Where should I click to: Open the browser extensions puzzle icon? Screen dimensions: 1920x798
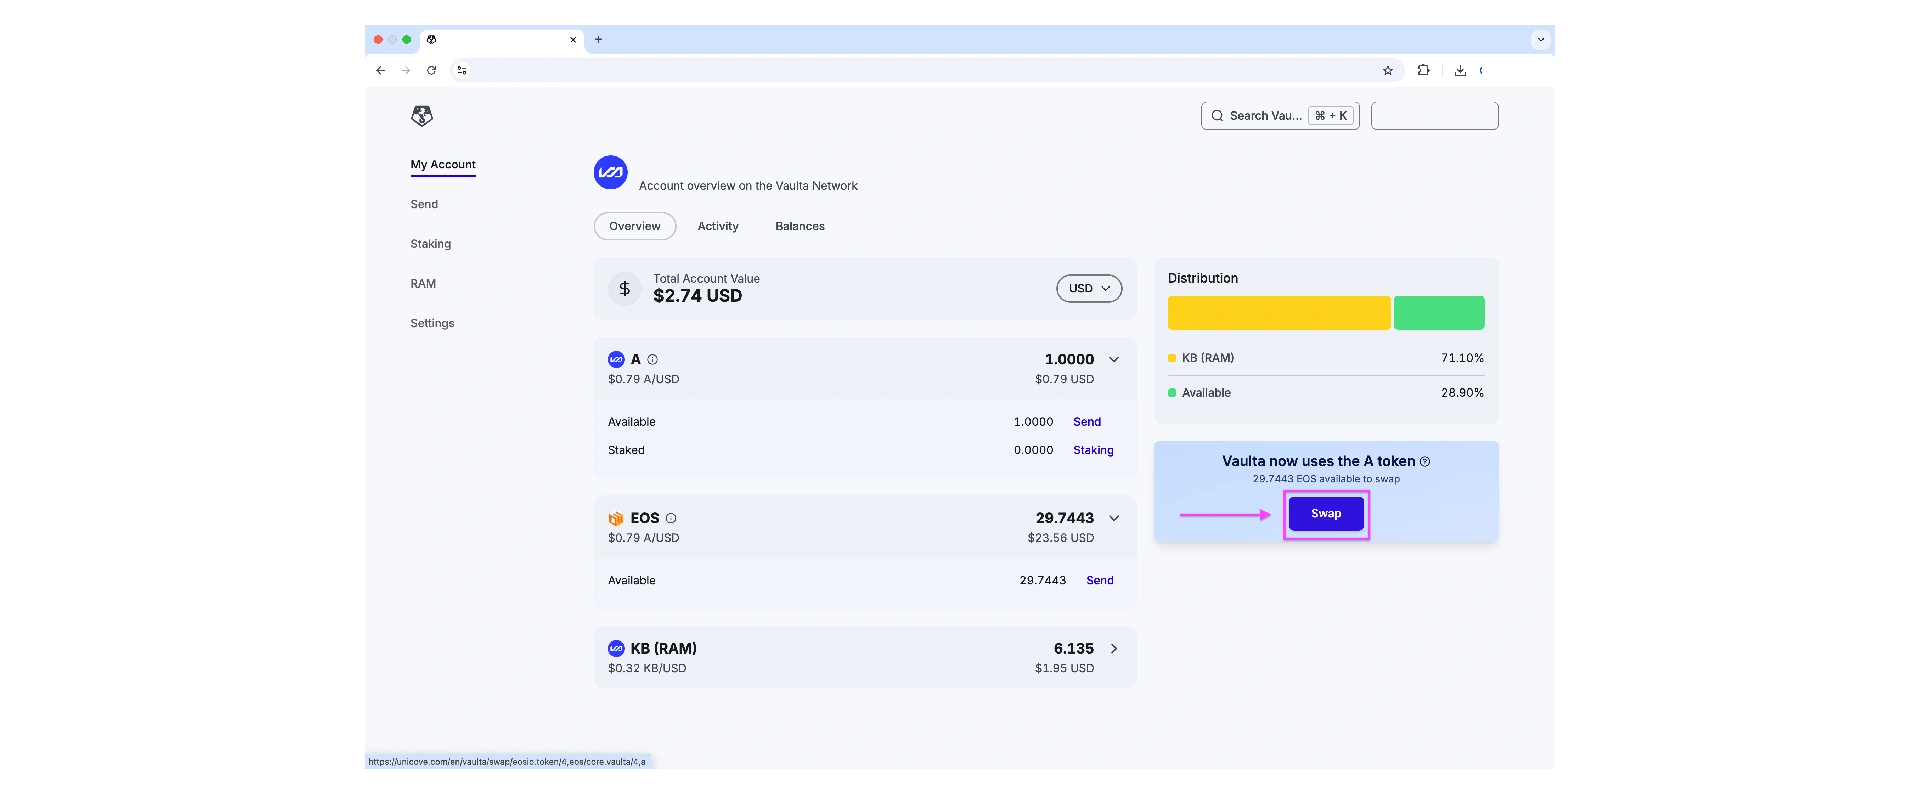(x=1424, y=70)
